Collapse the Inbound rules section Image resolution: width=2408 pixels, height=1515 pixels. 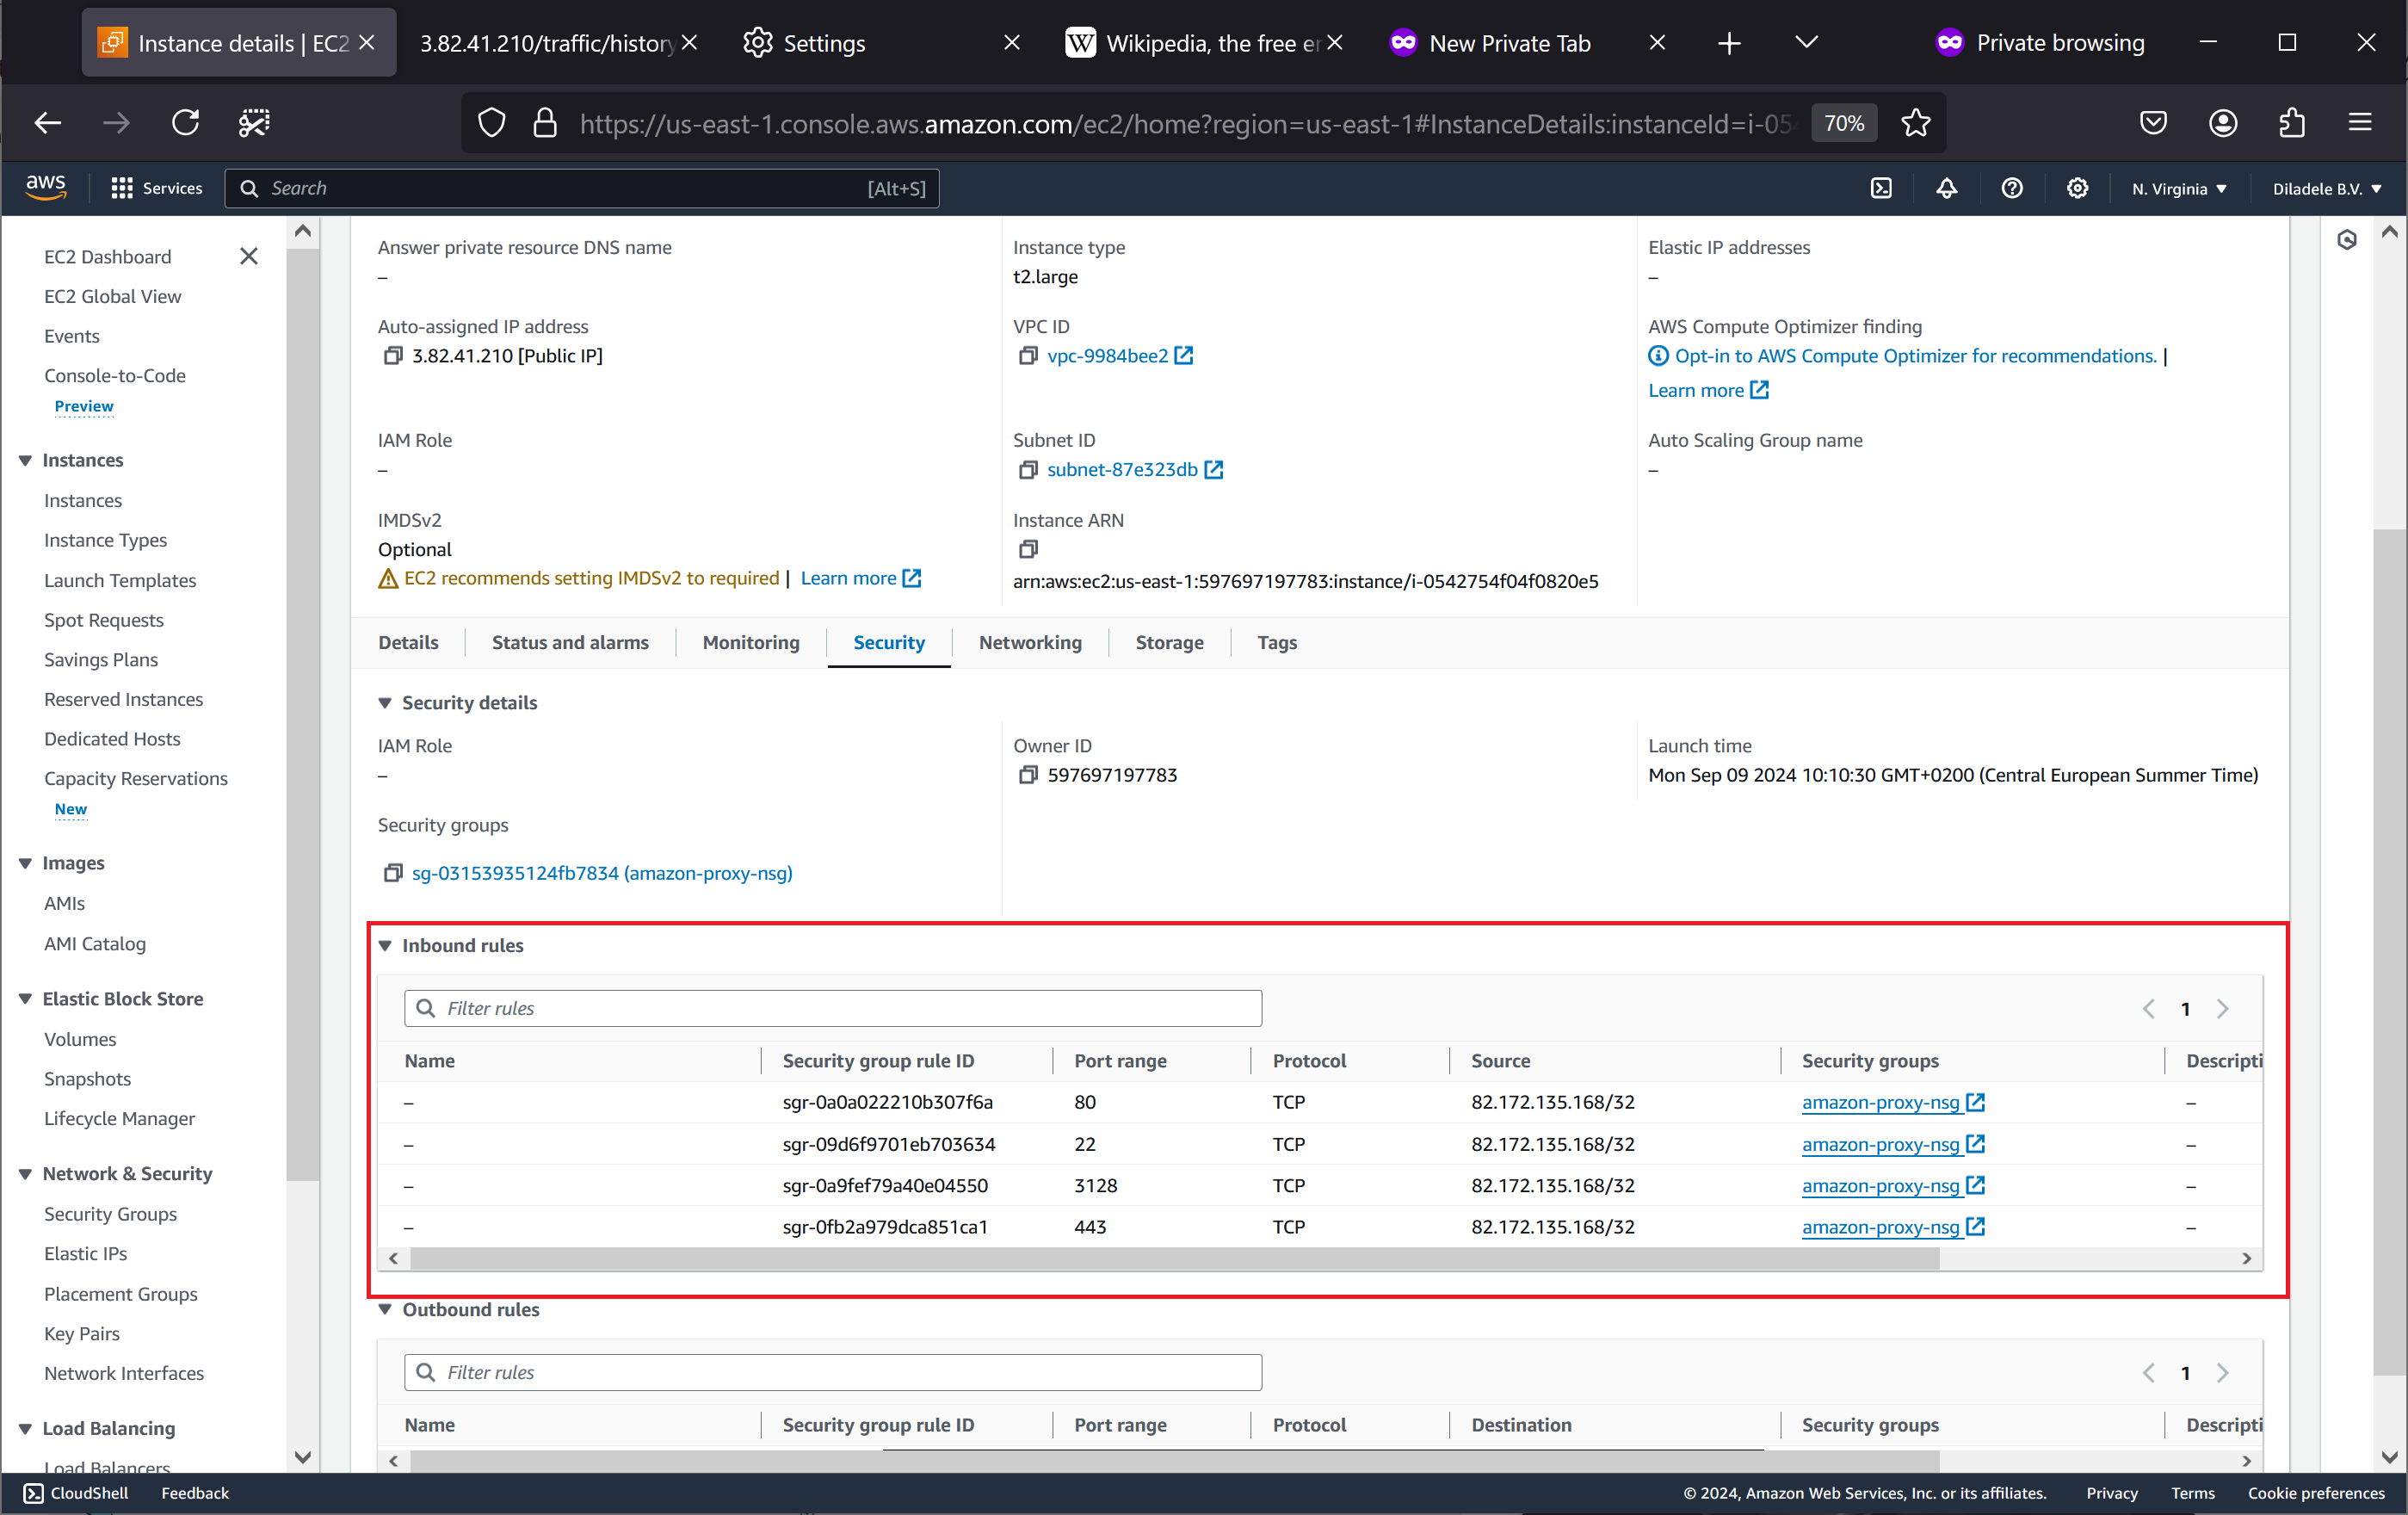pos(385,945)
